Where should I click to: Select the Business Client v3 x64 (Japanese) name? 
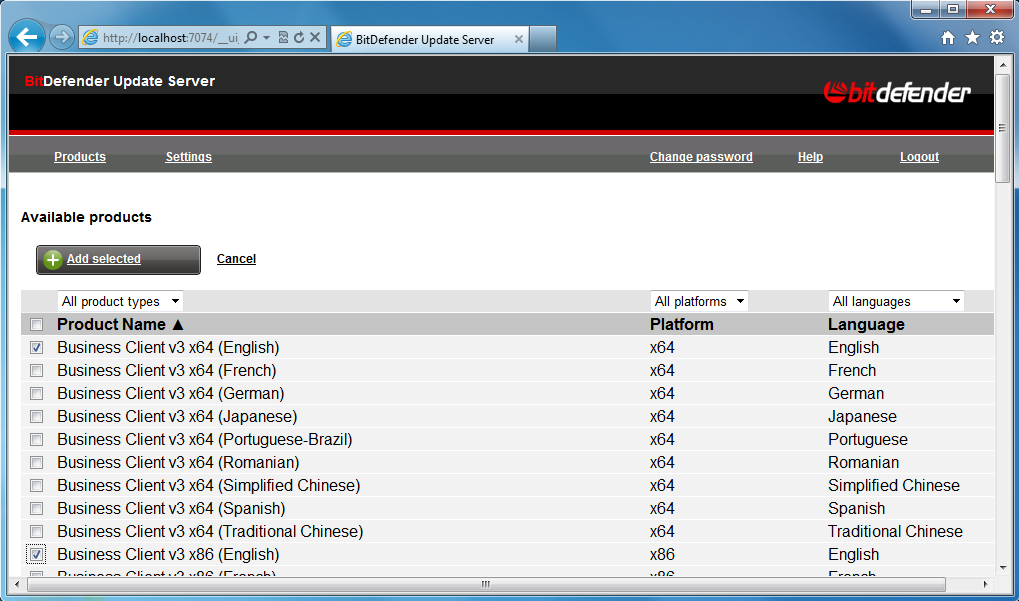[177, 416]
